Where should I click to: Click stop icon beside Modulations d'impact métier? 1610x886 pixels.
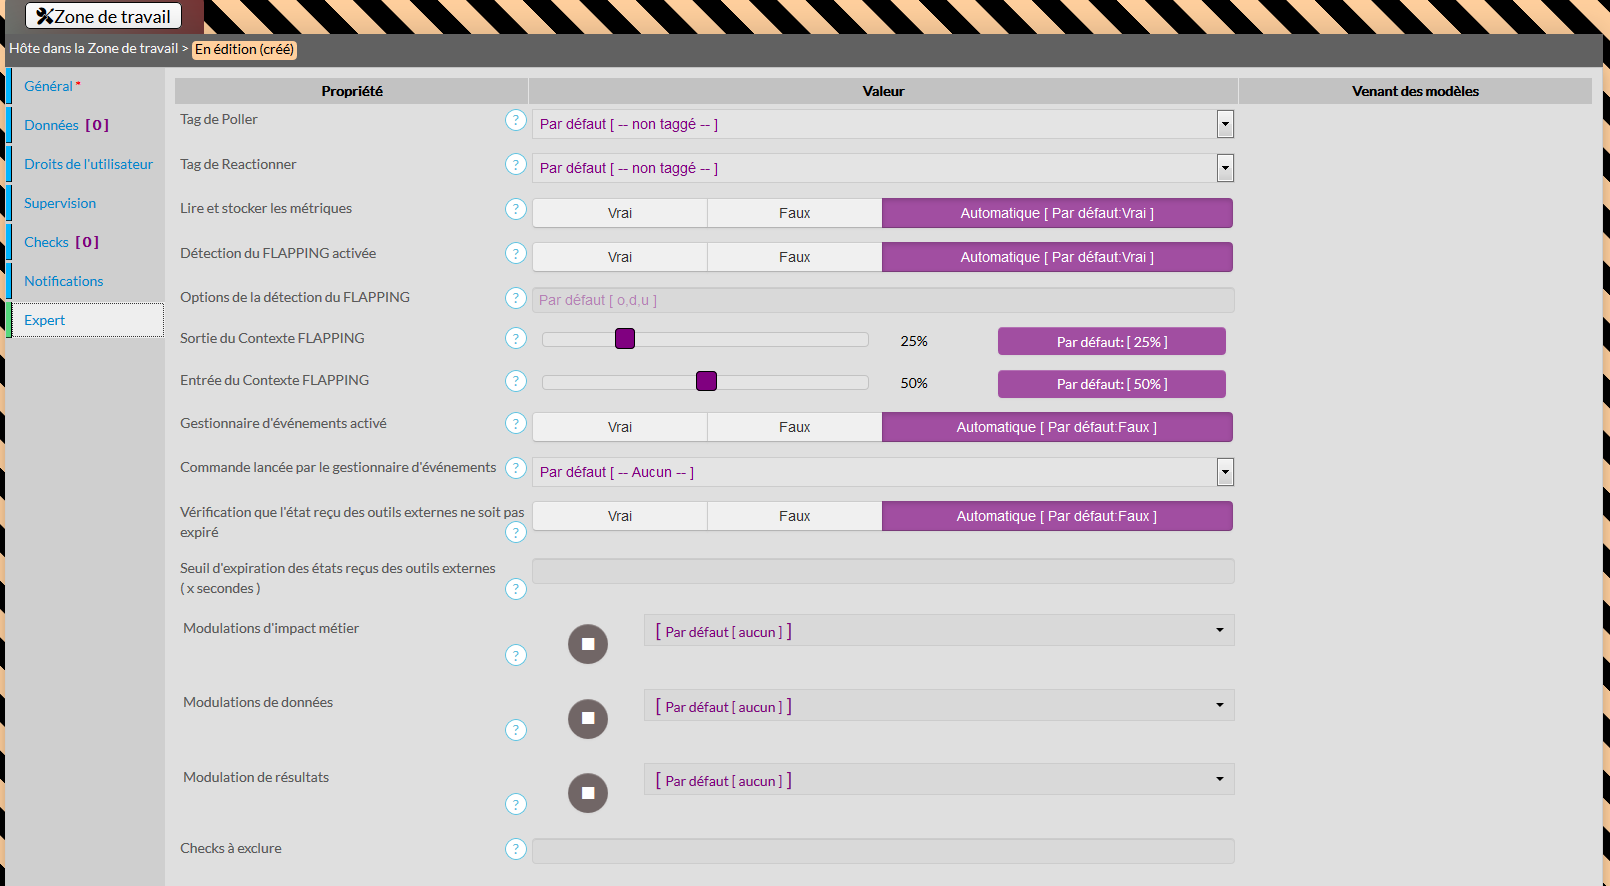pos(588,644)
